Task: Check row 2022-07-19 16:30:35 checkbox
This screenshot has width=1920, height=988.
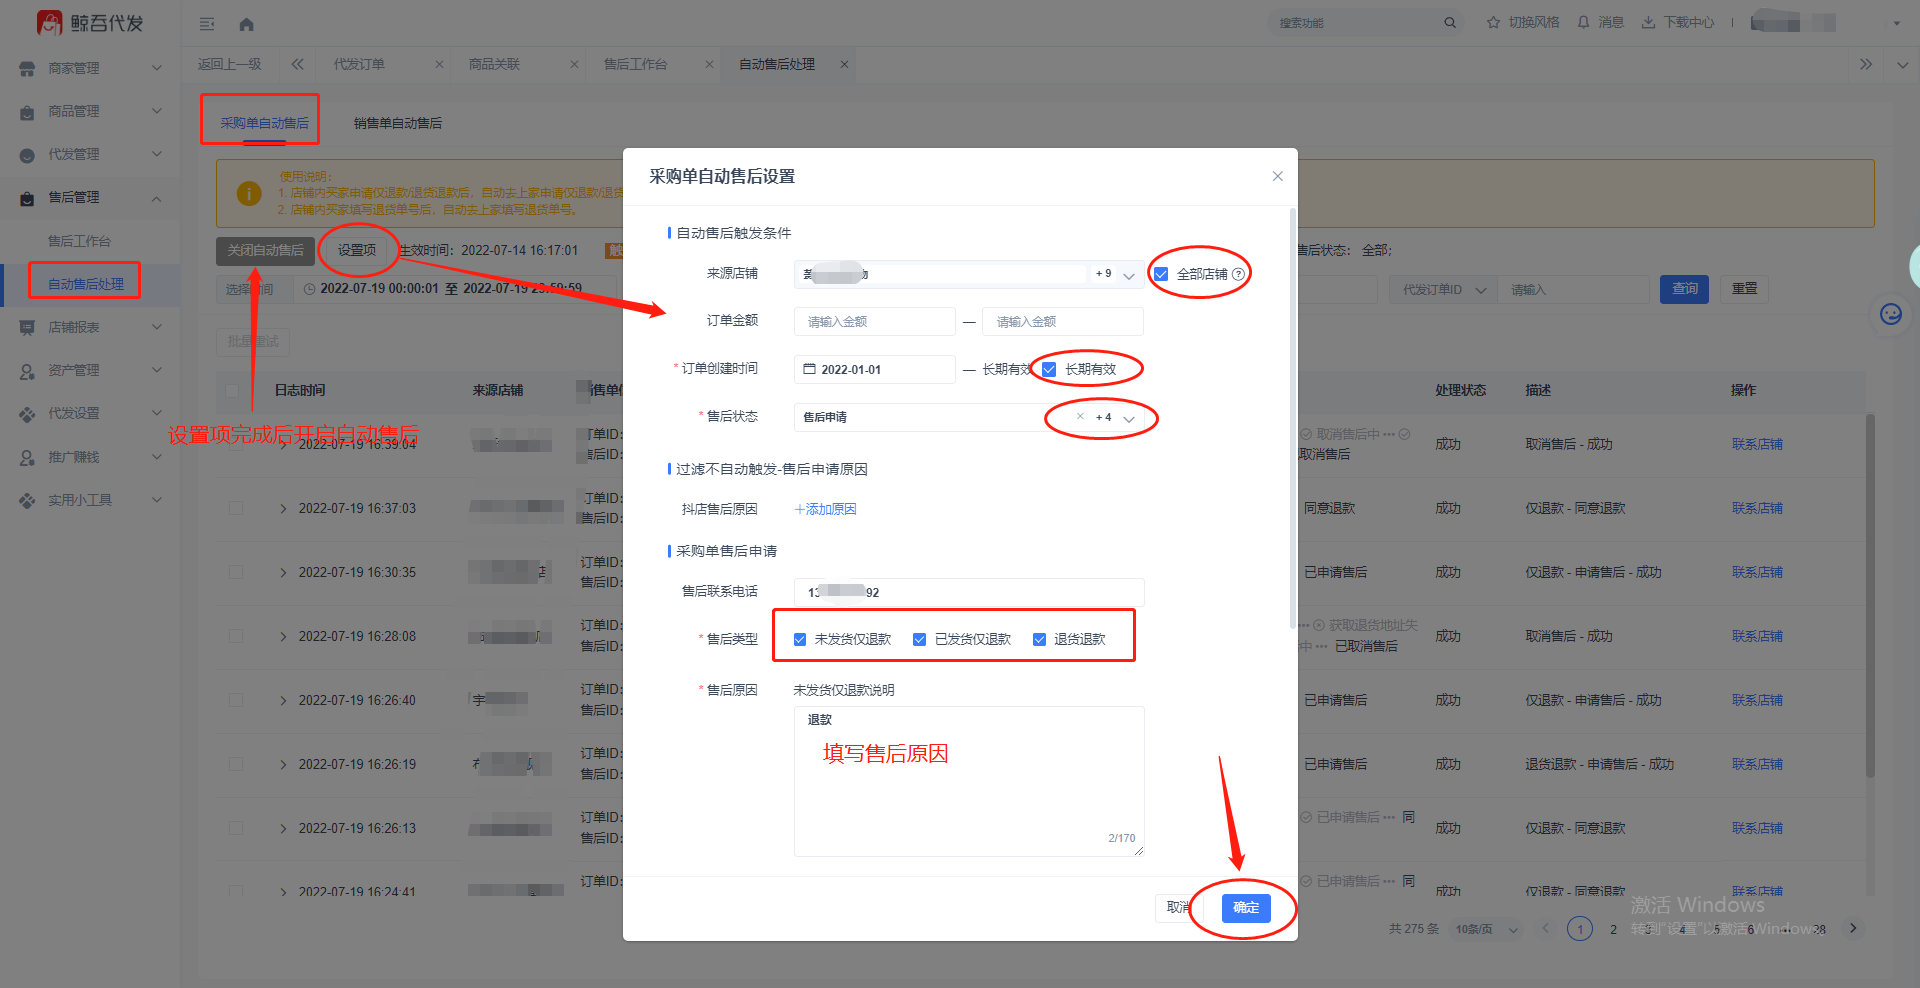Action: click(236, 572)
